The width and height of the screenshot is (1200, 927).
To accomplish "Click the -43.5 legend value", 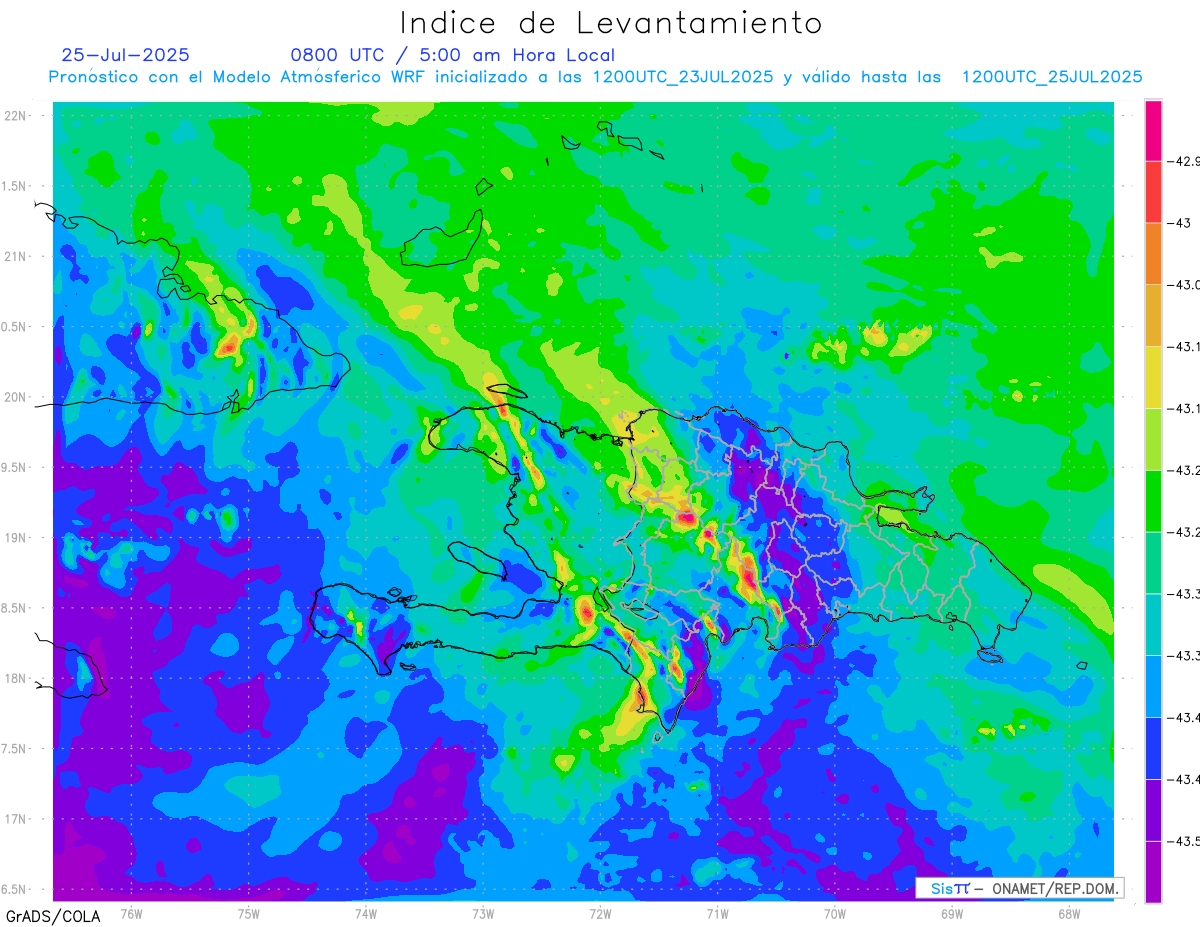I will coord(1184,841).
